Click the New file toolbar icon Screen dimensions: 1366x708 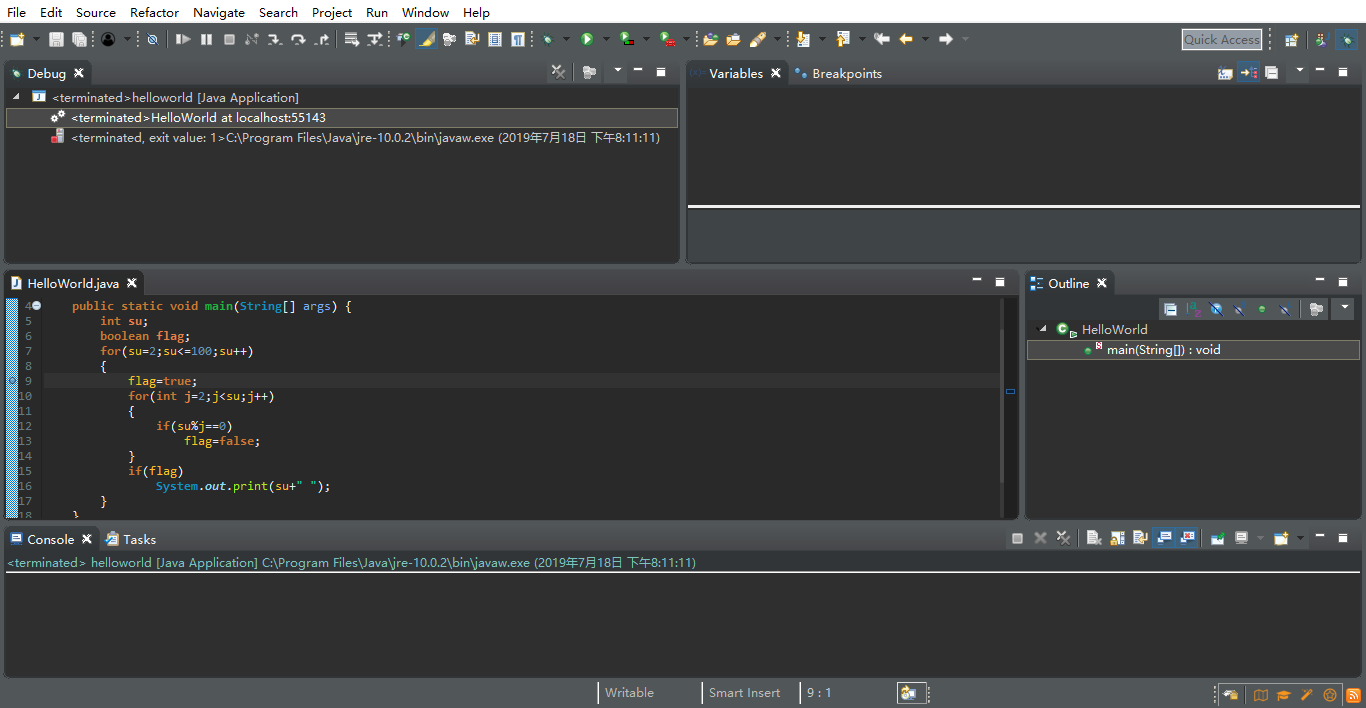(x=17, y=39)
